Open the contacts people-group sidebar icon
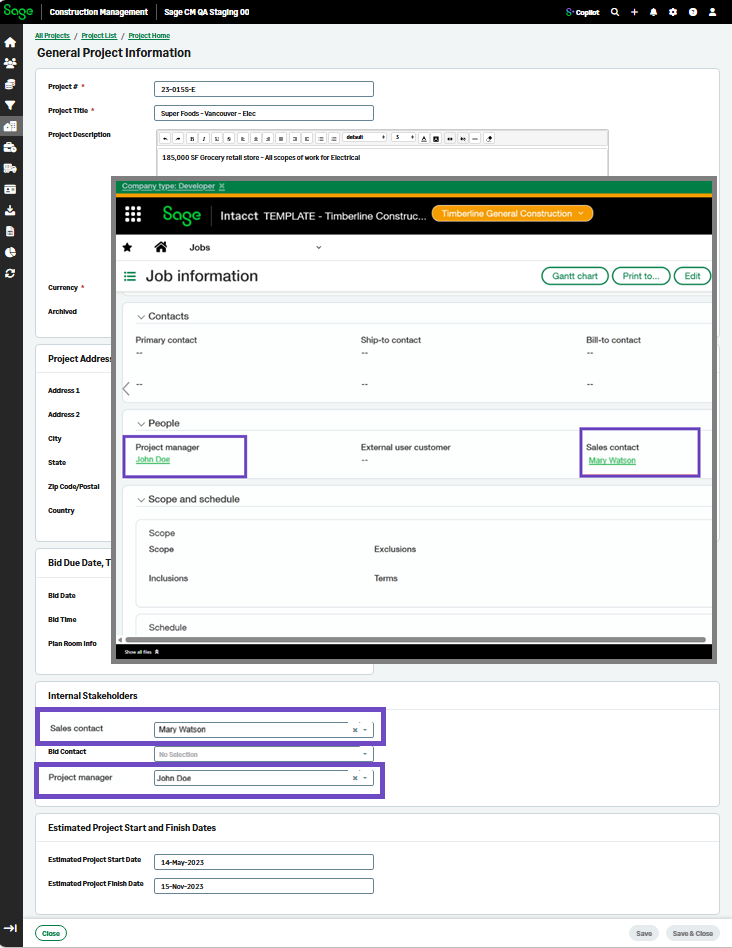This screenshot has height=948, width=732. coord(10,63)
